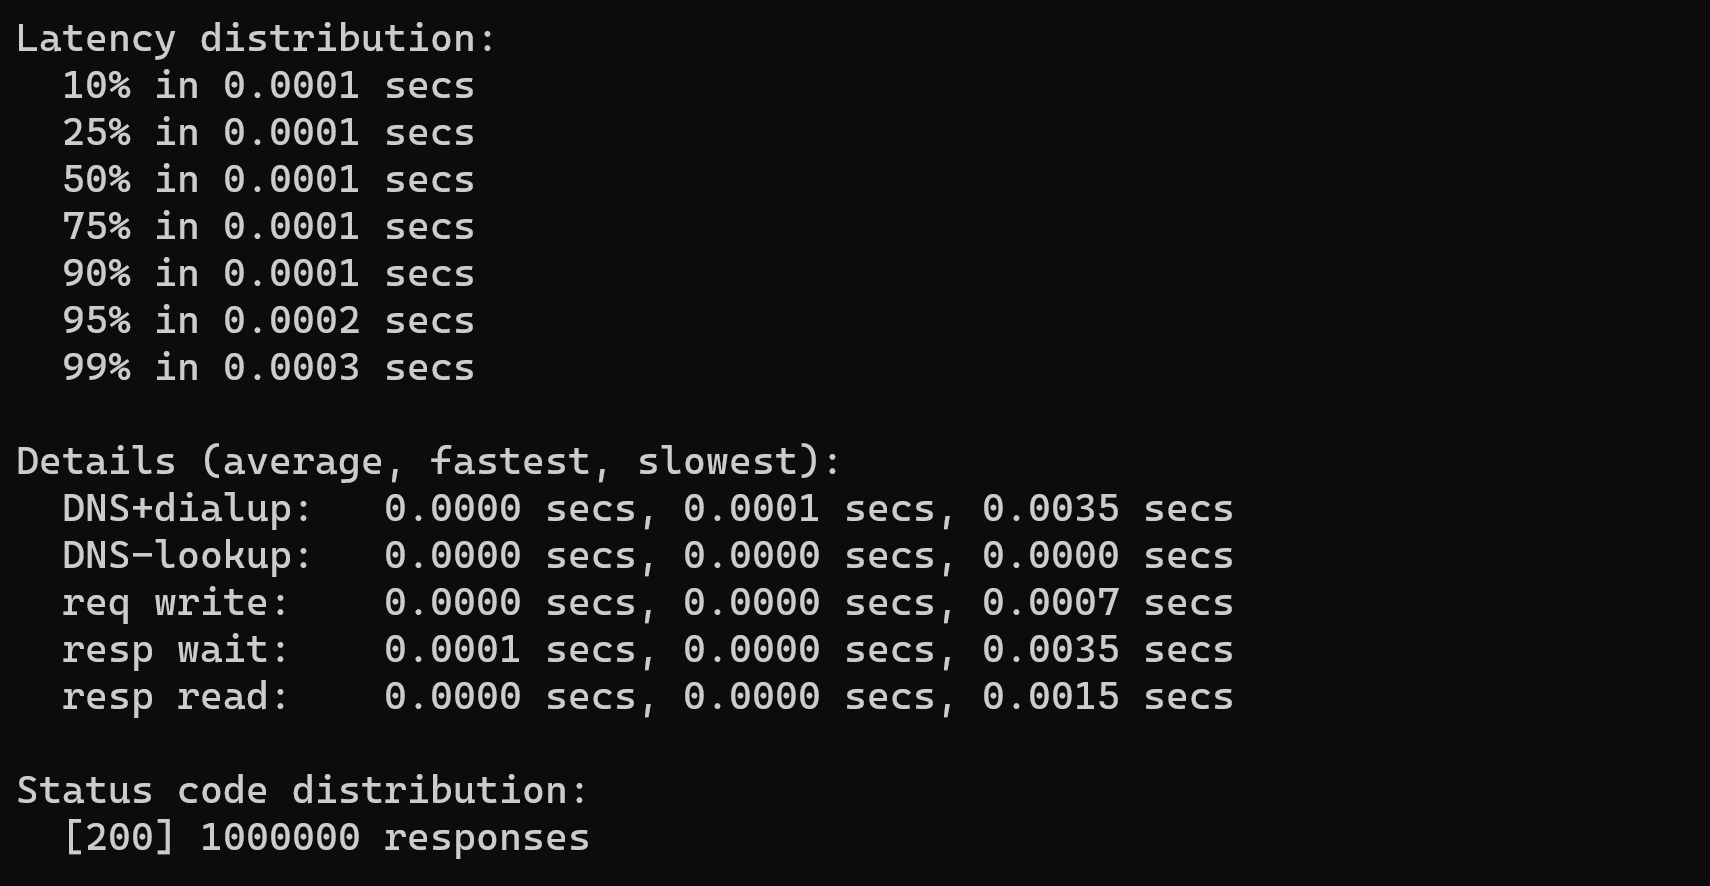Select the '25% in 0.0001 secs' line
1710x886 pixels.
(268, 133)
